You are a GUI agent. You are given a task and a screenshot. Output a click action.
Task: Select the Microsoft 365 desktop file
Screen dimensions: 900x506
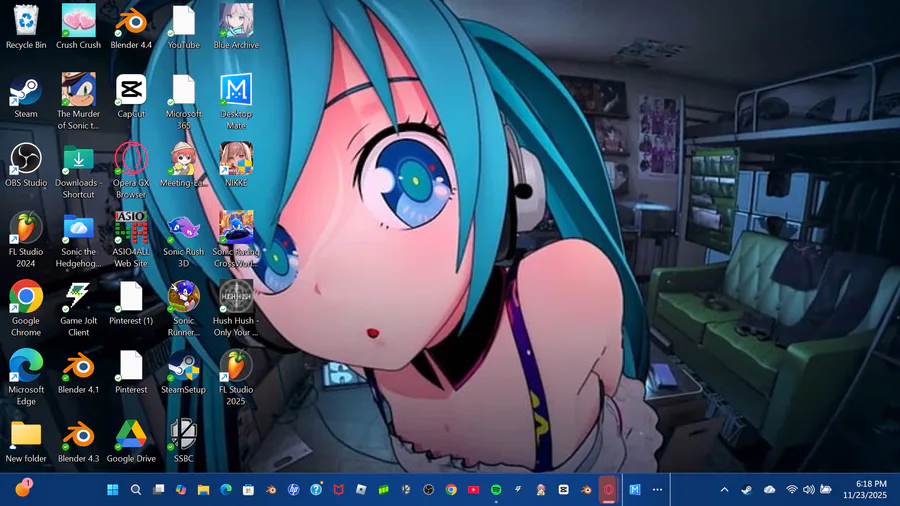click(x=184, y=102)
